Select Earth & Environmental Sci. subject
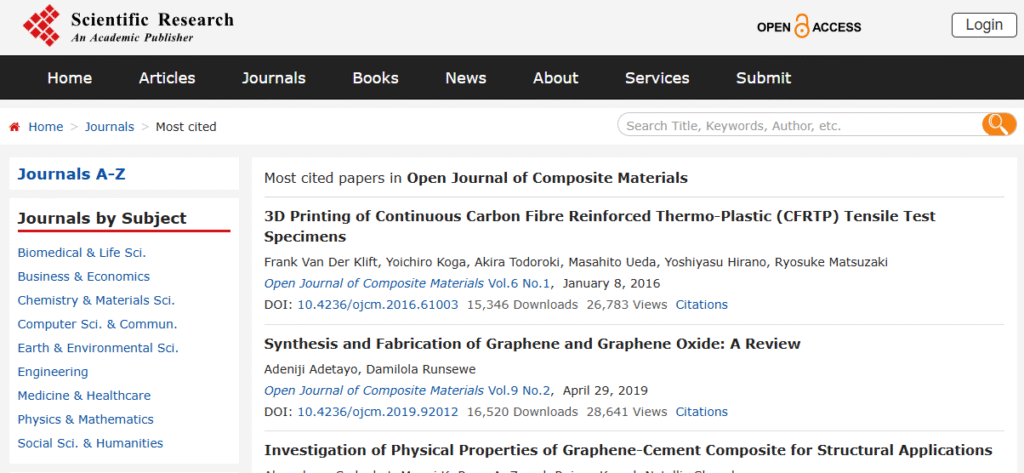This screenshot has width=1024, height=473. pyautogui.click(x=98, y=348)
